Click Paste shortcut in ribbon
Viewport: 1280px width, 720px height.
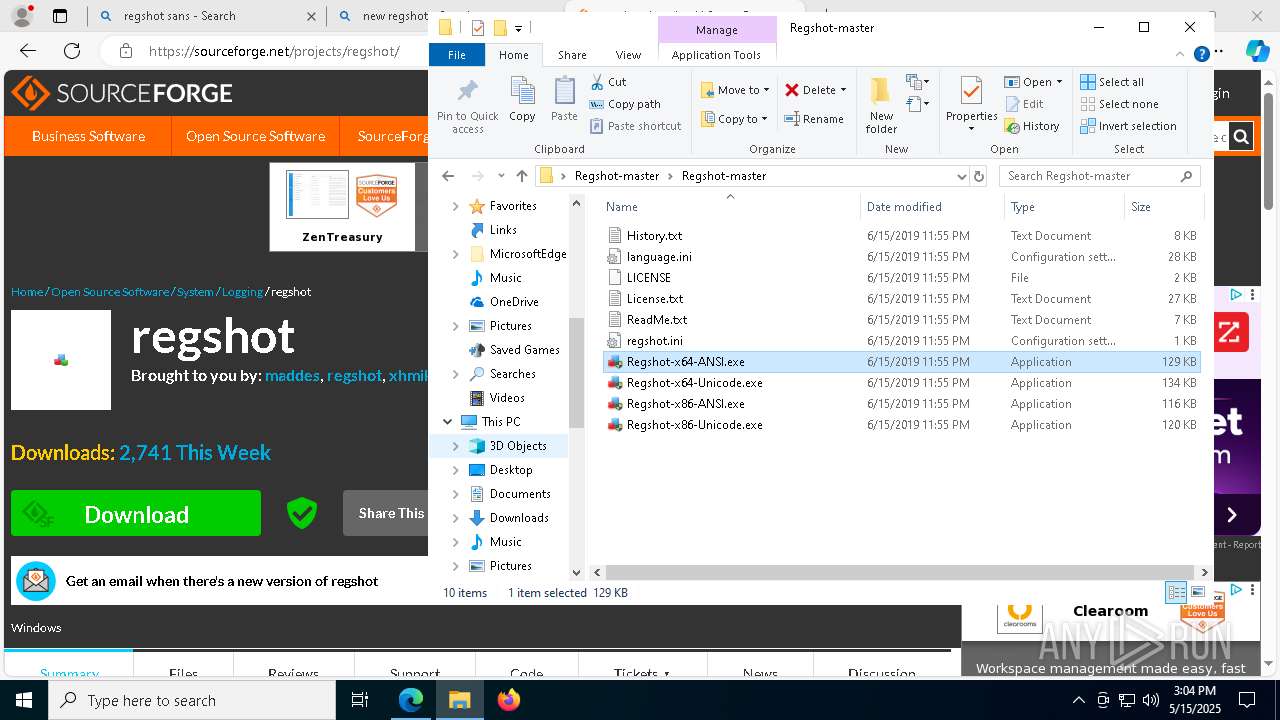tap(635, 126)
